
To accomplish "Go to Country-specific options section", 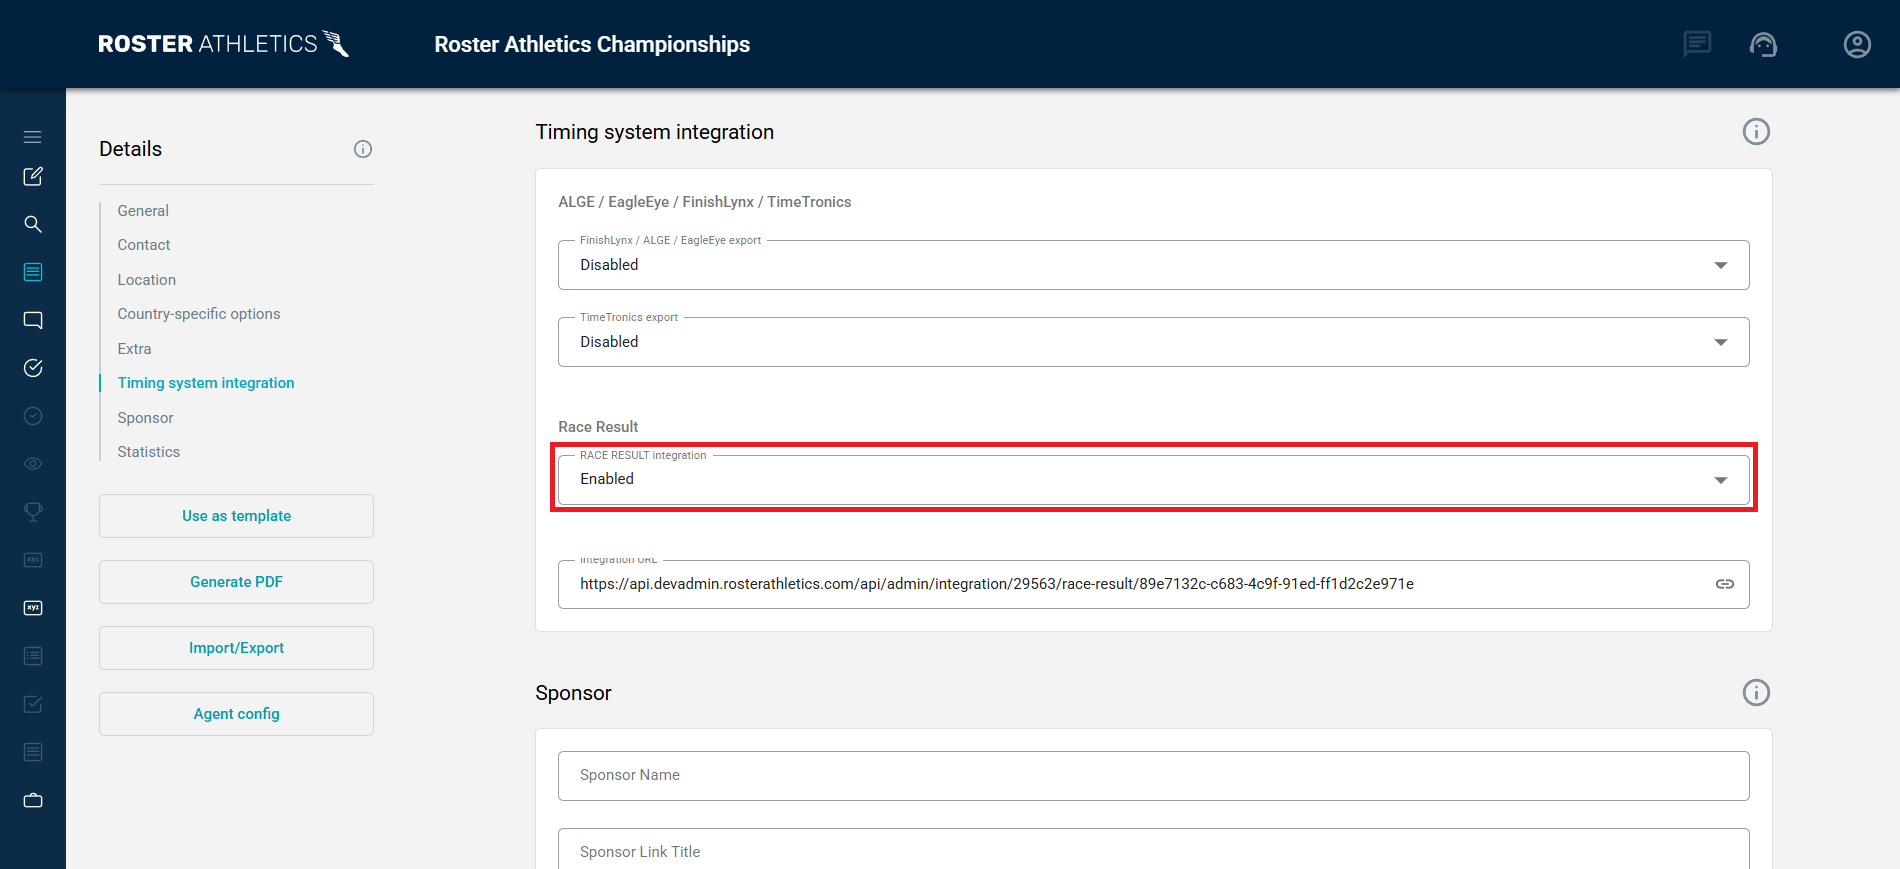I will (199, 314).
